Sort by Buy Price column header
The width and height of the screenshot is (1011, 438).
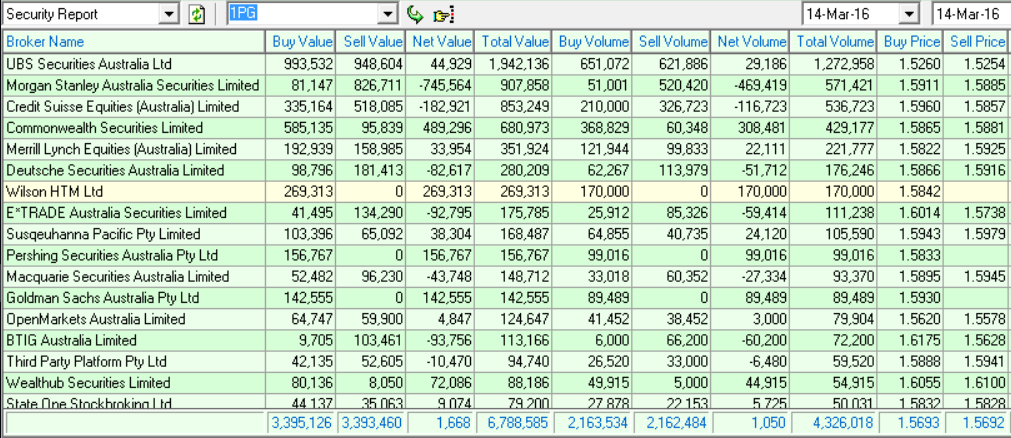point(910,42)
